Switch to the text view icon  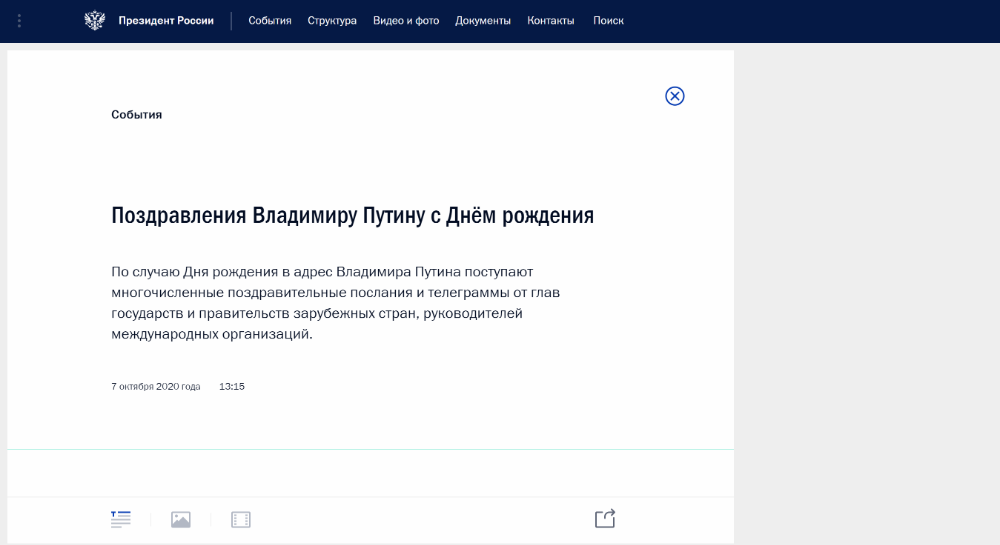121,520
